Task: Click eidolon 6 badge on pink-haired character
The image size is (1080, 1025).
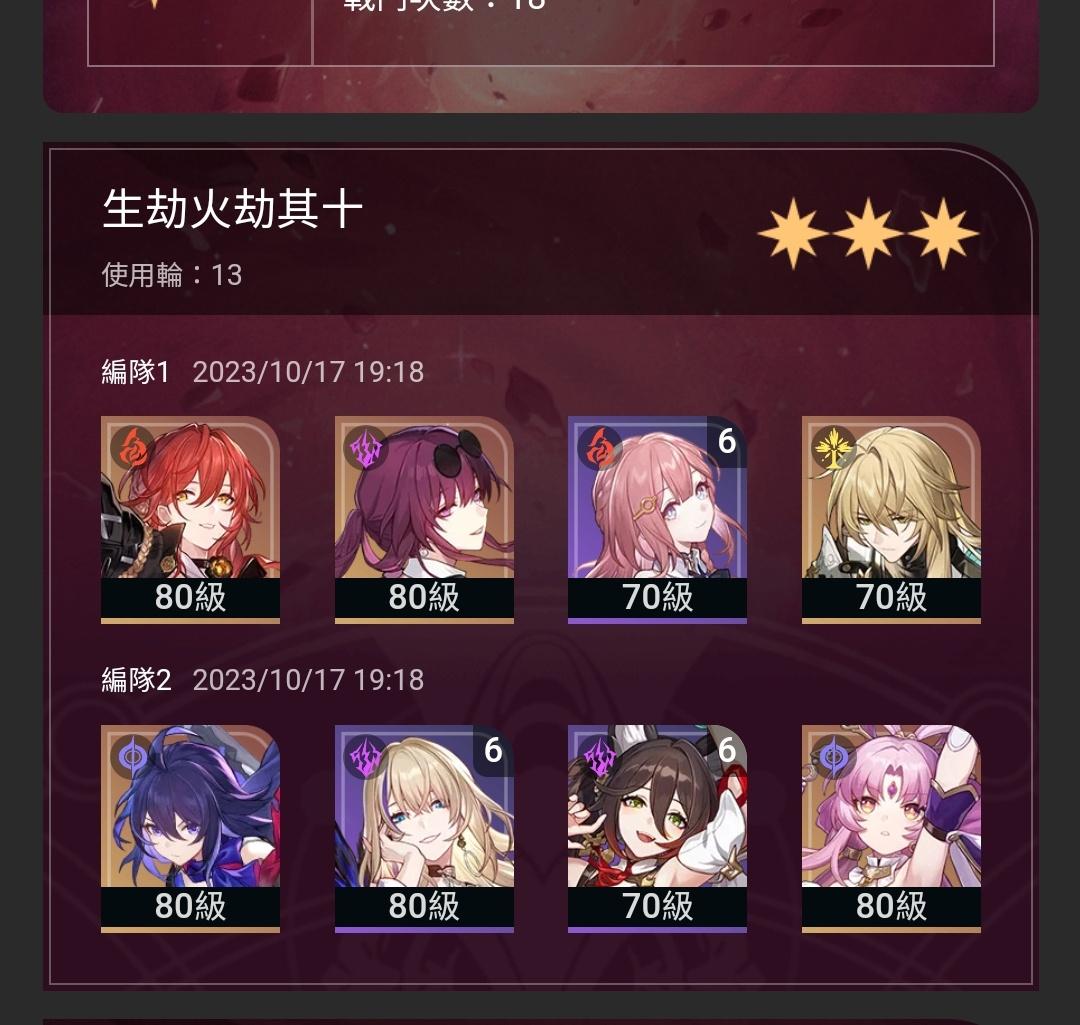Action: [727, 442]
